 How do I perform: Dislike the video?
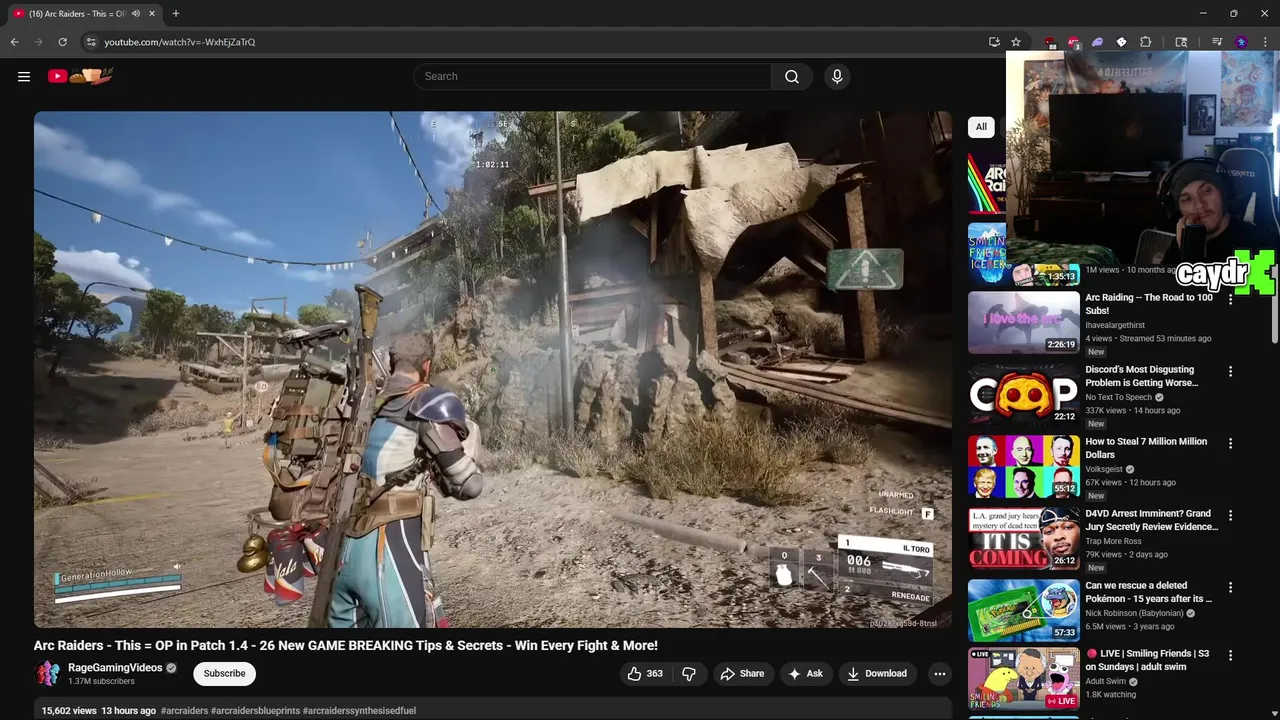point(688,674)
